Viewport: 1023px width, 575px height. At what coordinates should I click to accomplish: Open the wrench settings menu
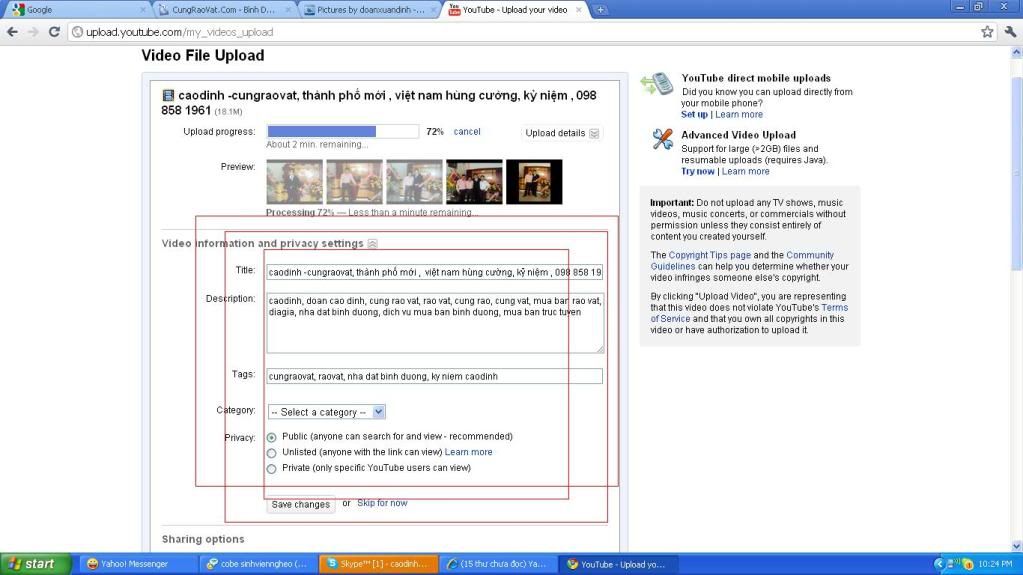pyautogui.click(x=1010, y=32)
